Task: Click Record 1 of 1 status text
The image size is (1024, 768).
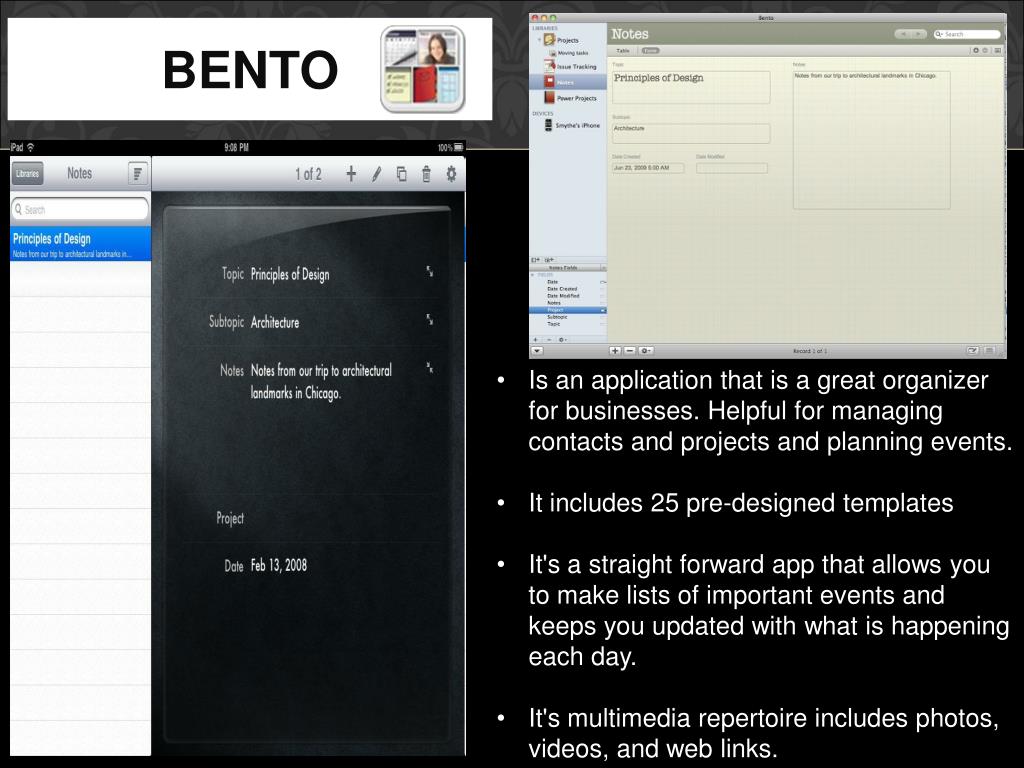Action: [810, 351]
